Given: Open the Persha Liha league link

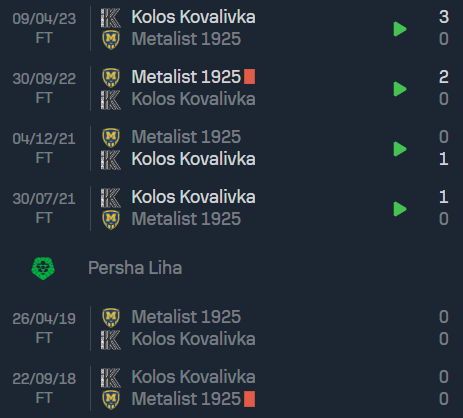Looking at the screenshot, I should tap(135, 268).
